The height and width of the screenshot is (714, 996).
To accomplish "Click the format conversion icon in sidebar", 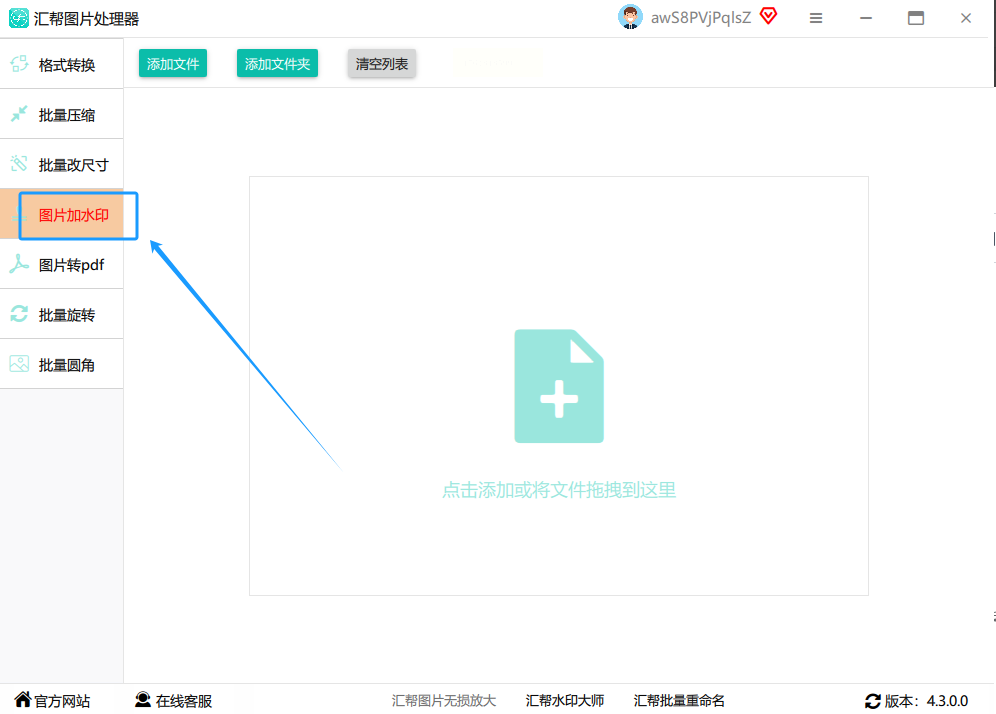I will [19, 64].
